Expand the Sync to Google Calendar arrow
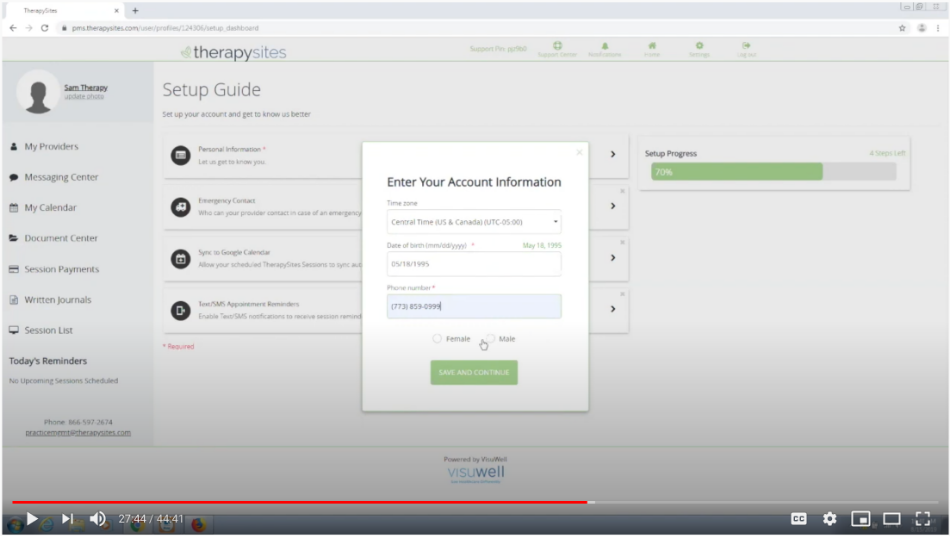This screenshot has height=536, width=950. click(x=613, y=258)
